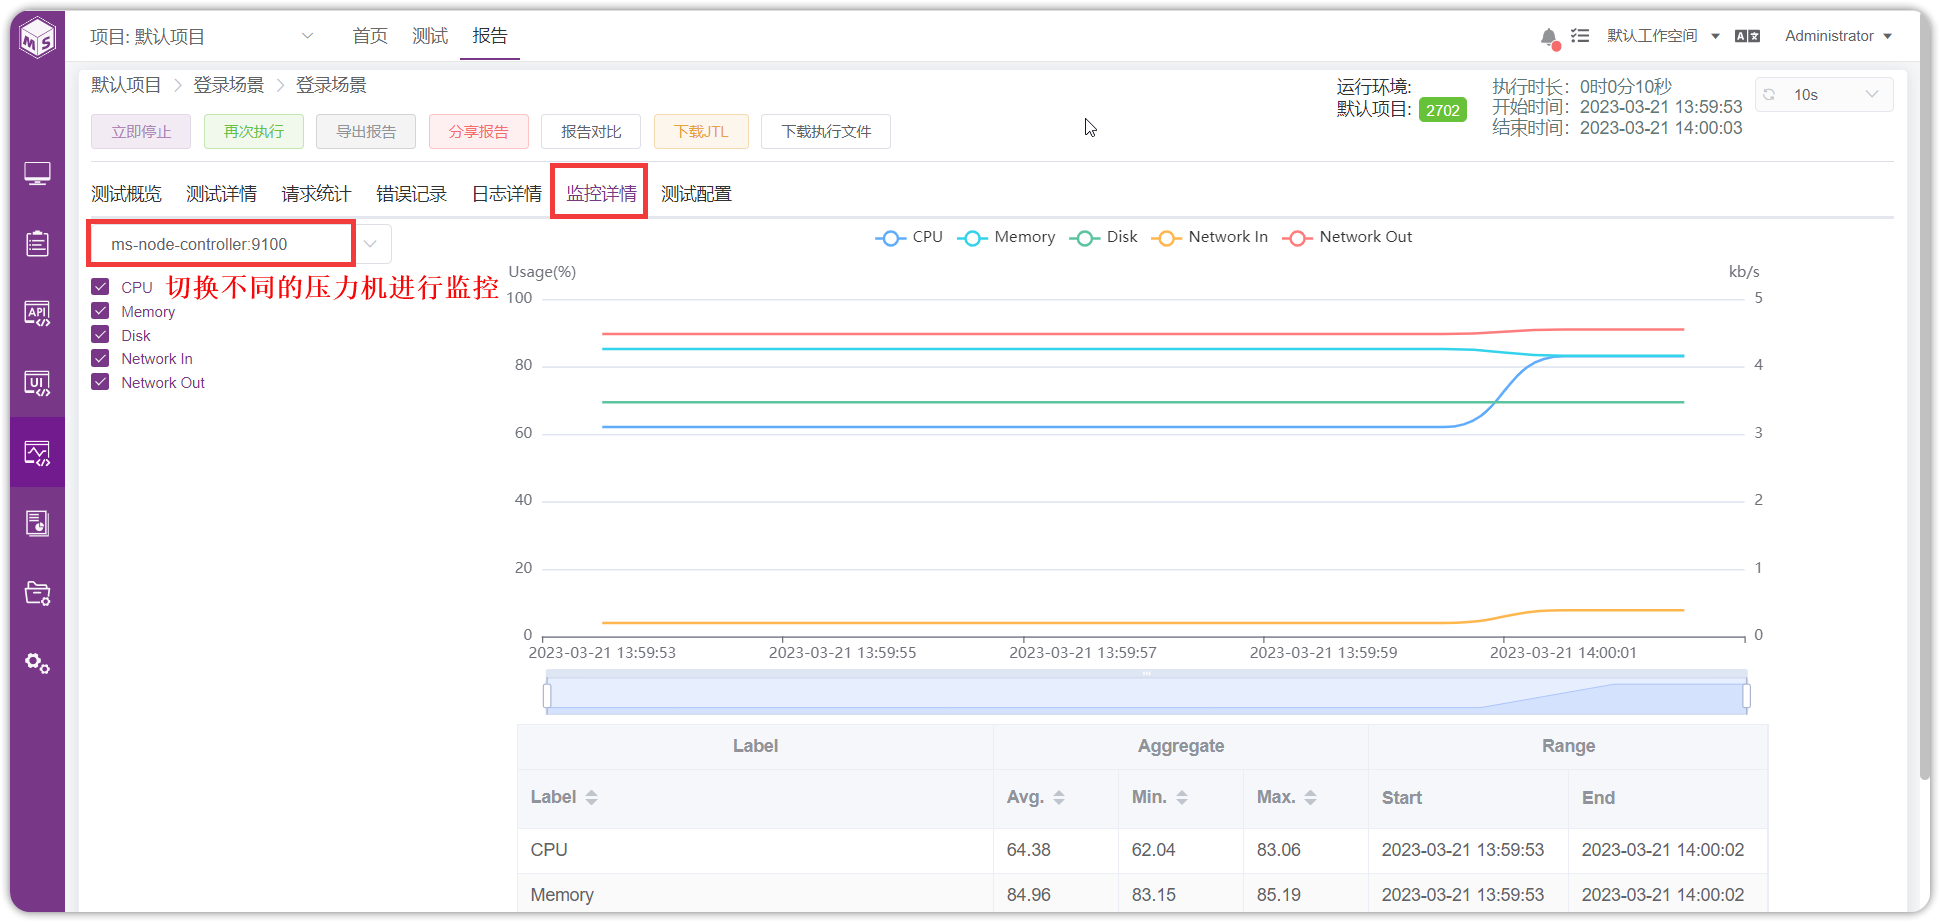Click the 再次执行 button

tap(254, 131)
